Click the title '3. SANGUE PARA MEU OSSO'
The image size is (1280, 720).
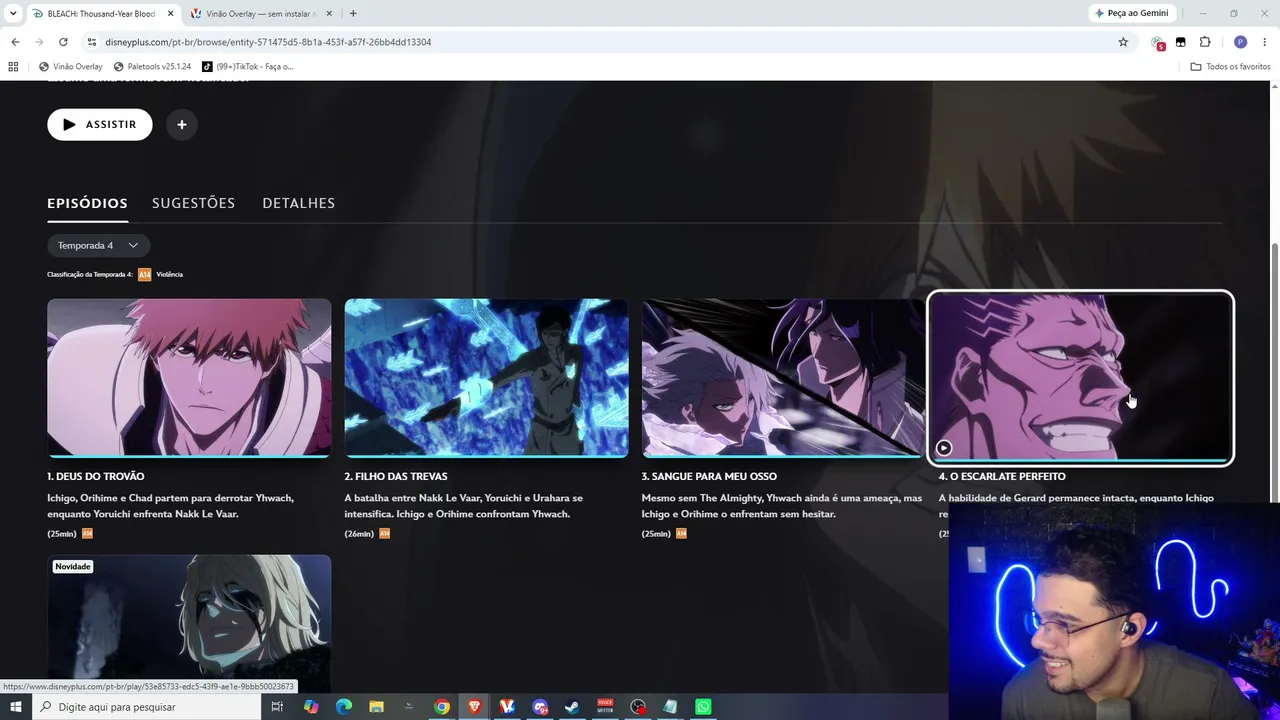click(709, 476)
